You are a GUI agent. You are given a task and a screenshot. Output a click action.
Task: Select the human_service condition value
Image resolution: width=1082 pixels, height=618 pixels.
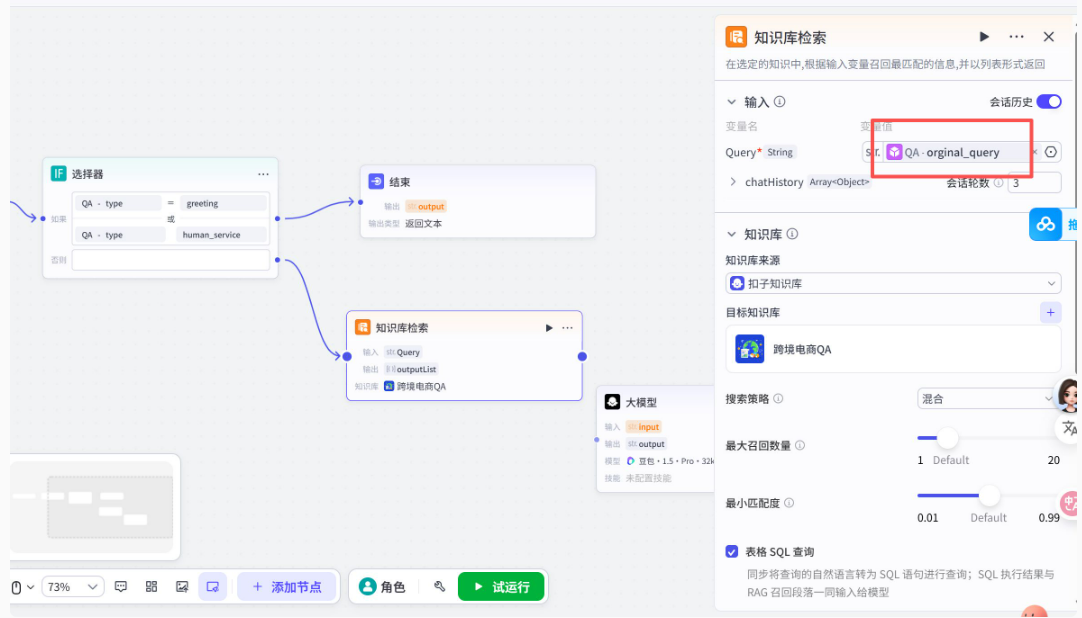click(220, 235)
